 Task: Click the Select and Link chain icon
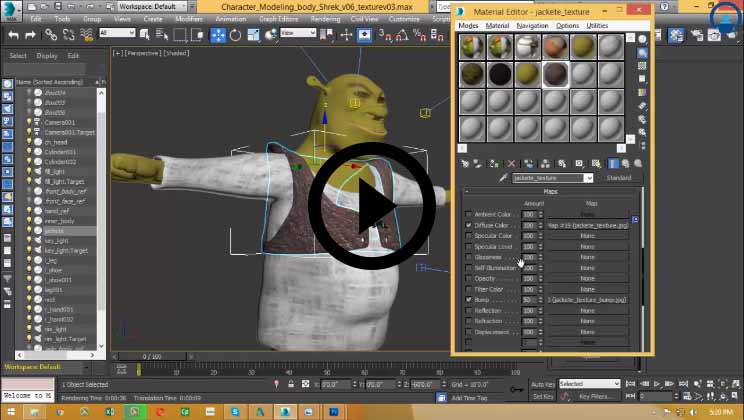pos(48,33)
